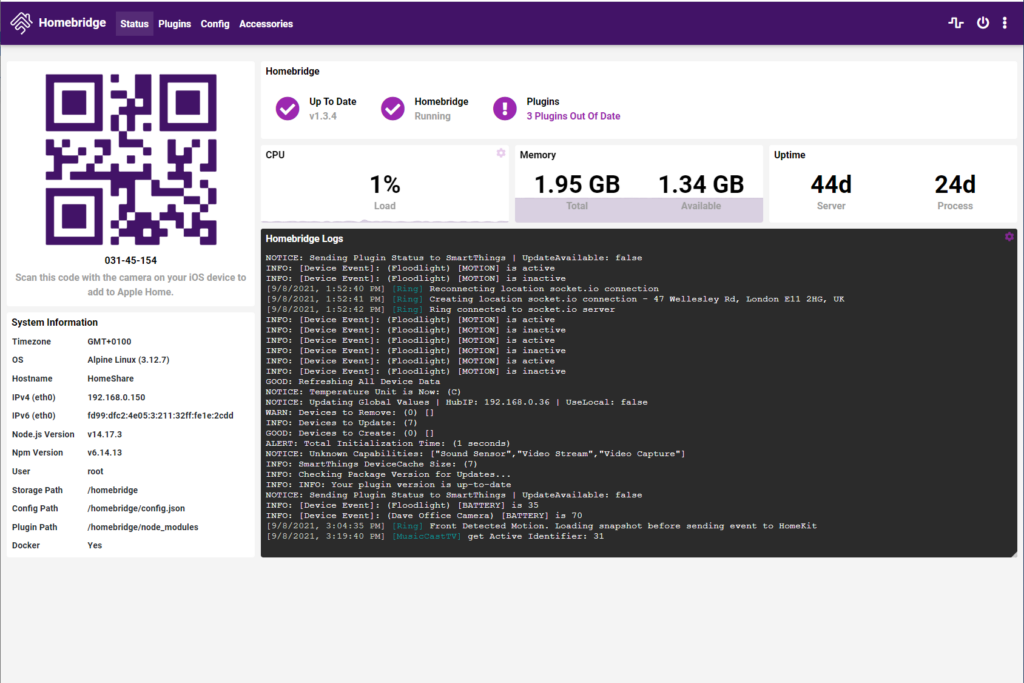
Task: Click the QR pairing code image
Action: pyautogui.click(x=131, y=159)
